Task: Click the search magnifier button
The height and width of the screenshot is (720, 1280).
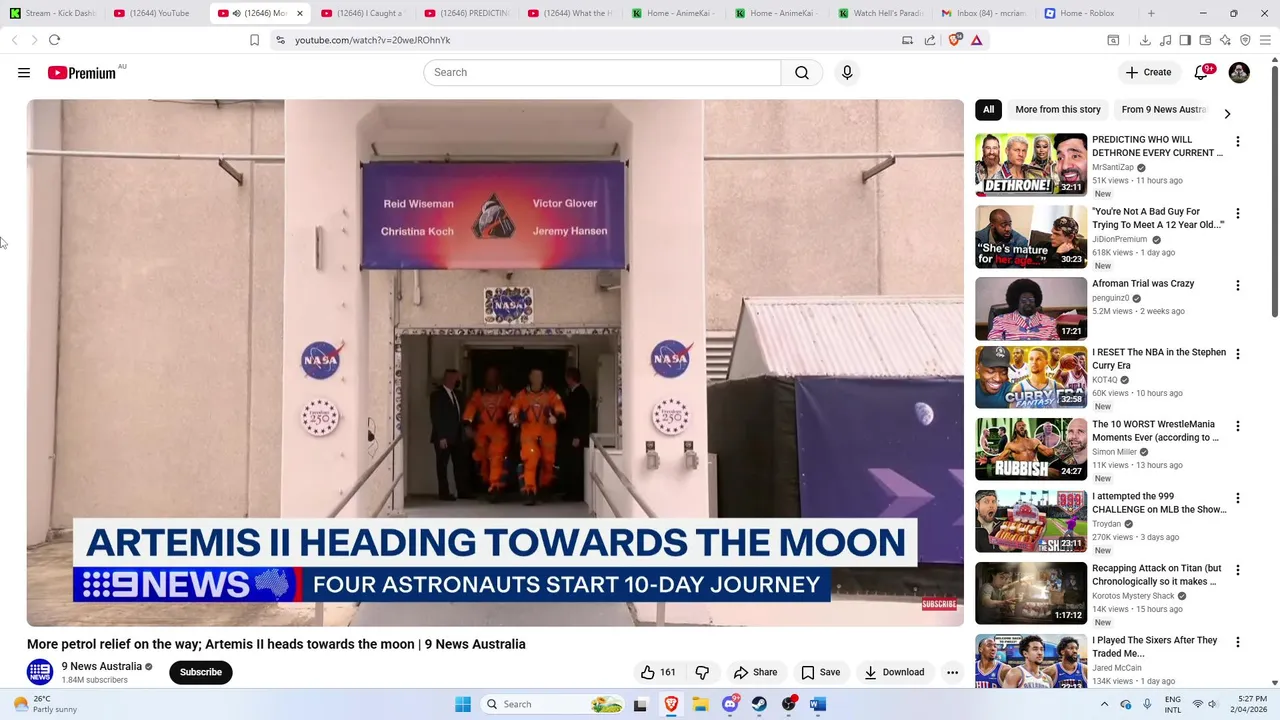Action: pyautogui.click(x=802, y=73)
